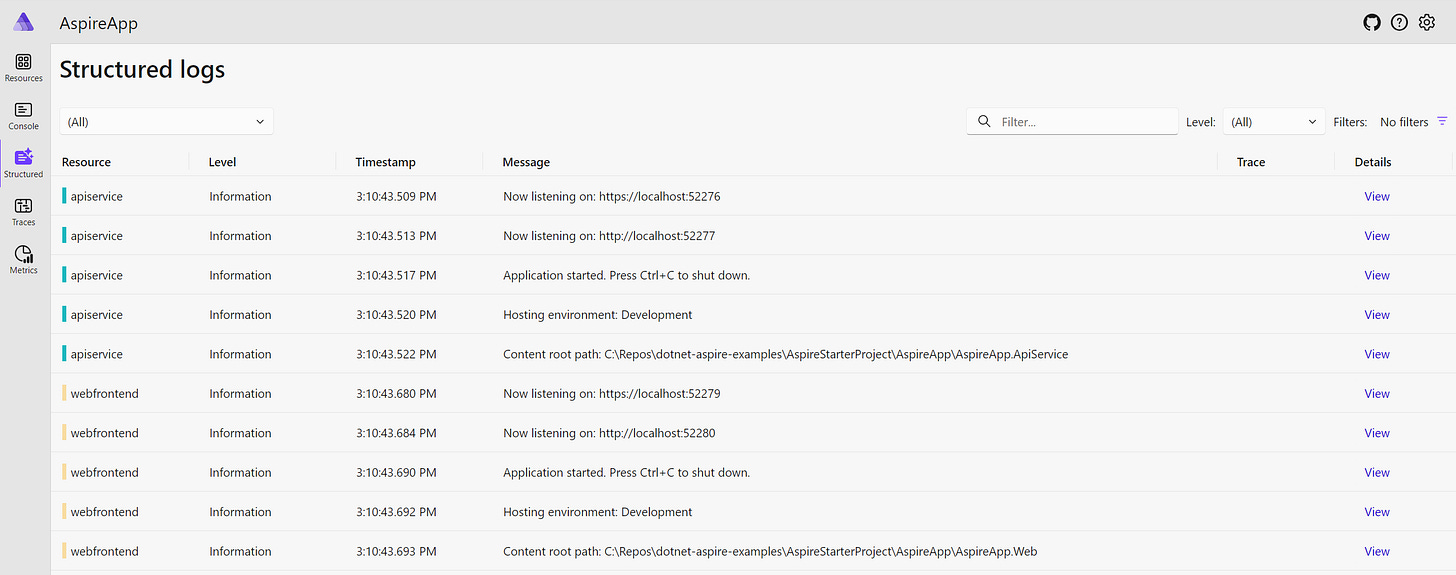The image size is (1456, 575).
Task: Click the magnifier icon in the filter box
Action: 984,121
